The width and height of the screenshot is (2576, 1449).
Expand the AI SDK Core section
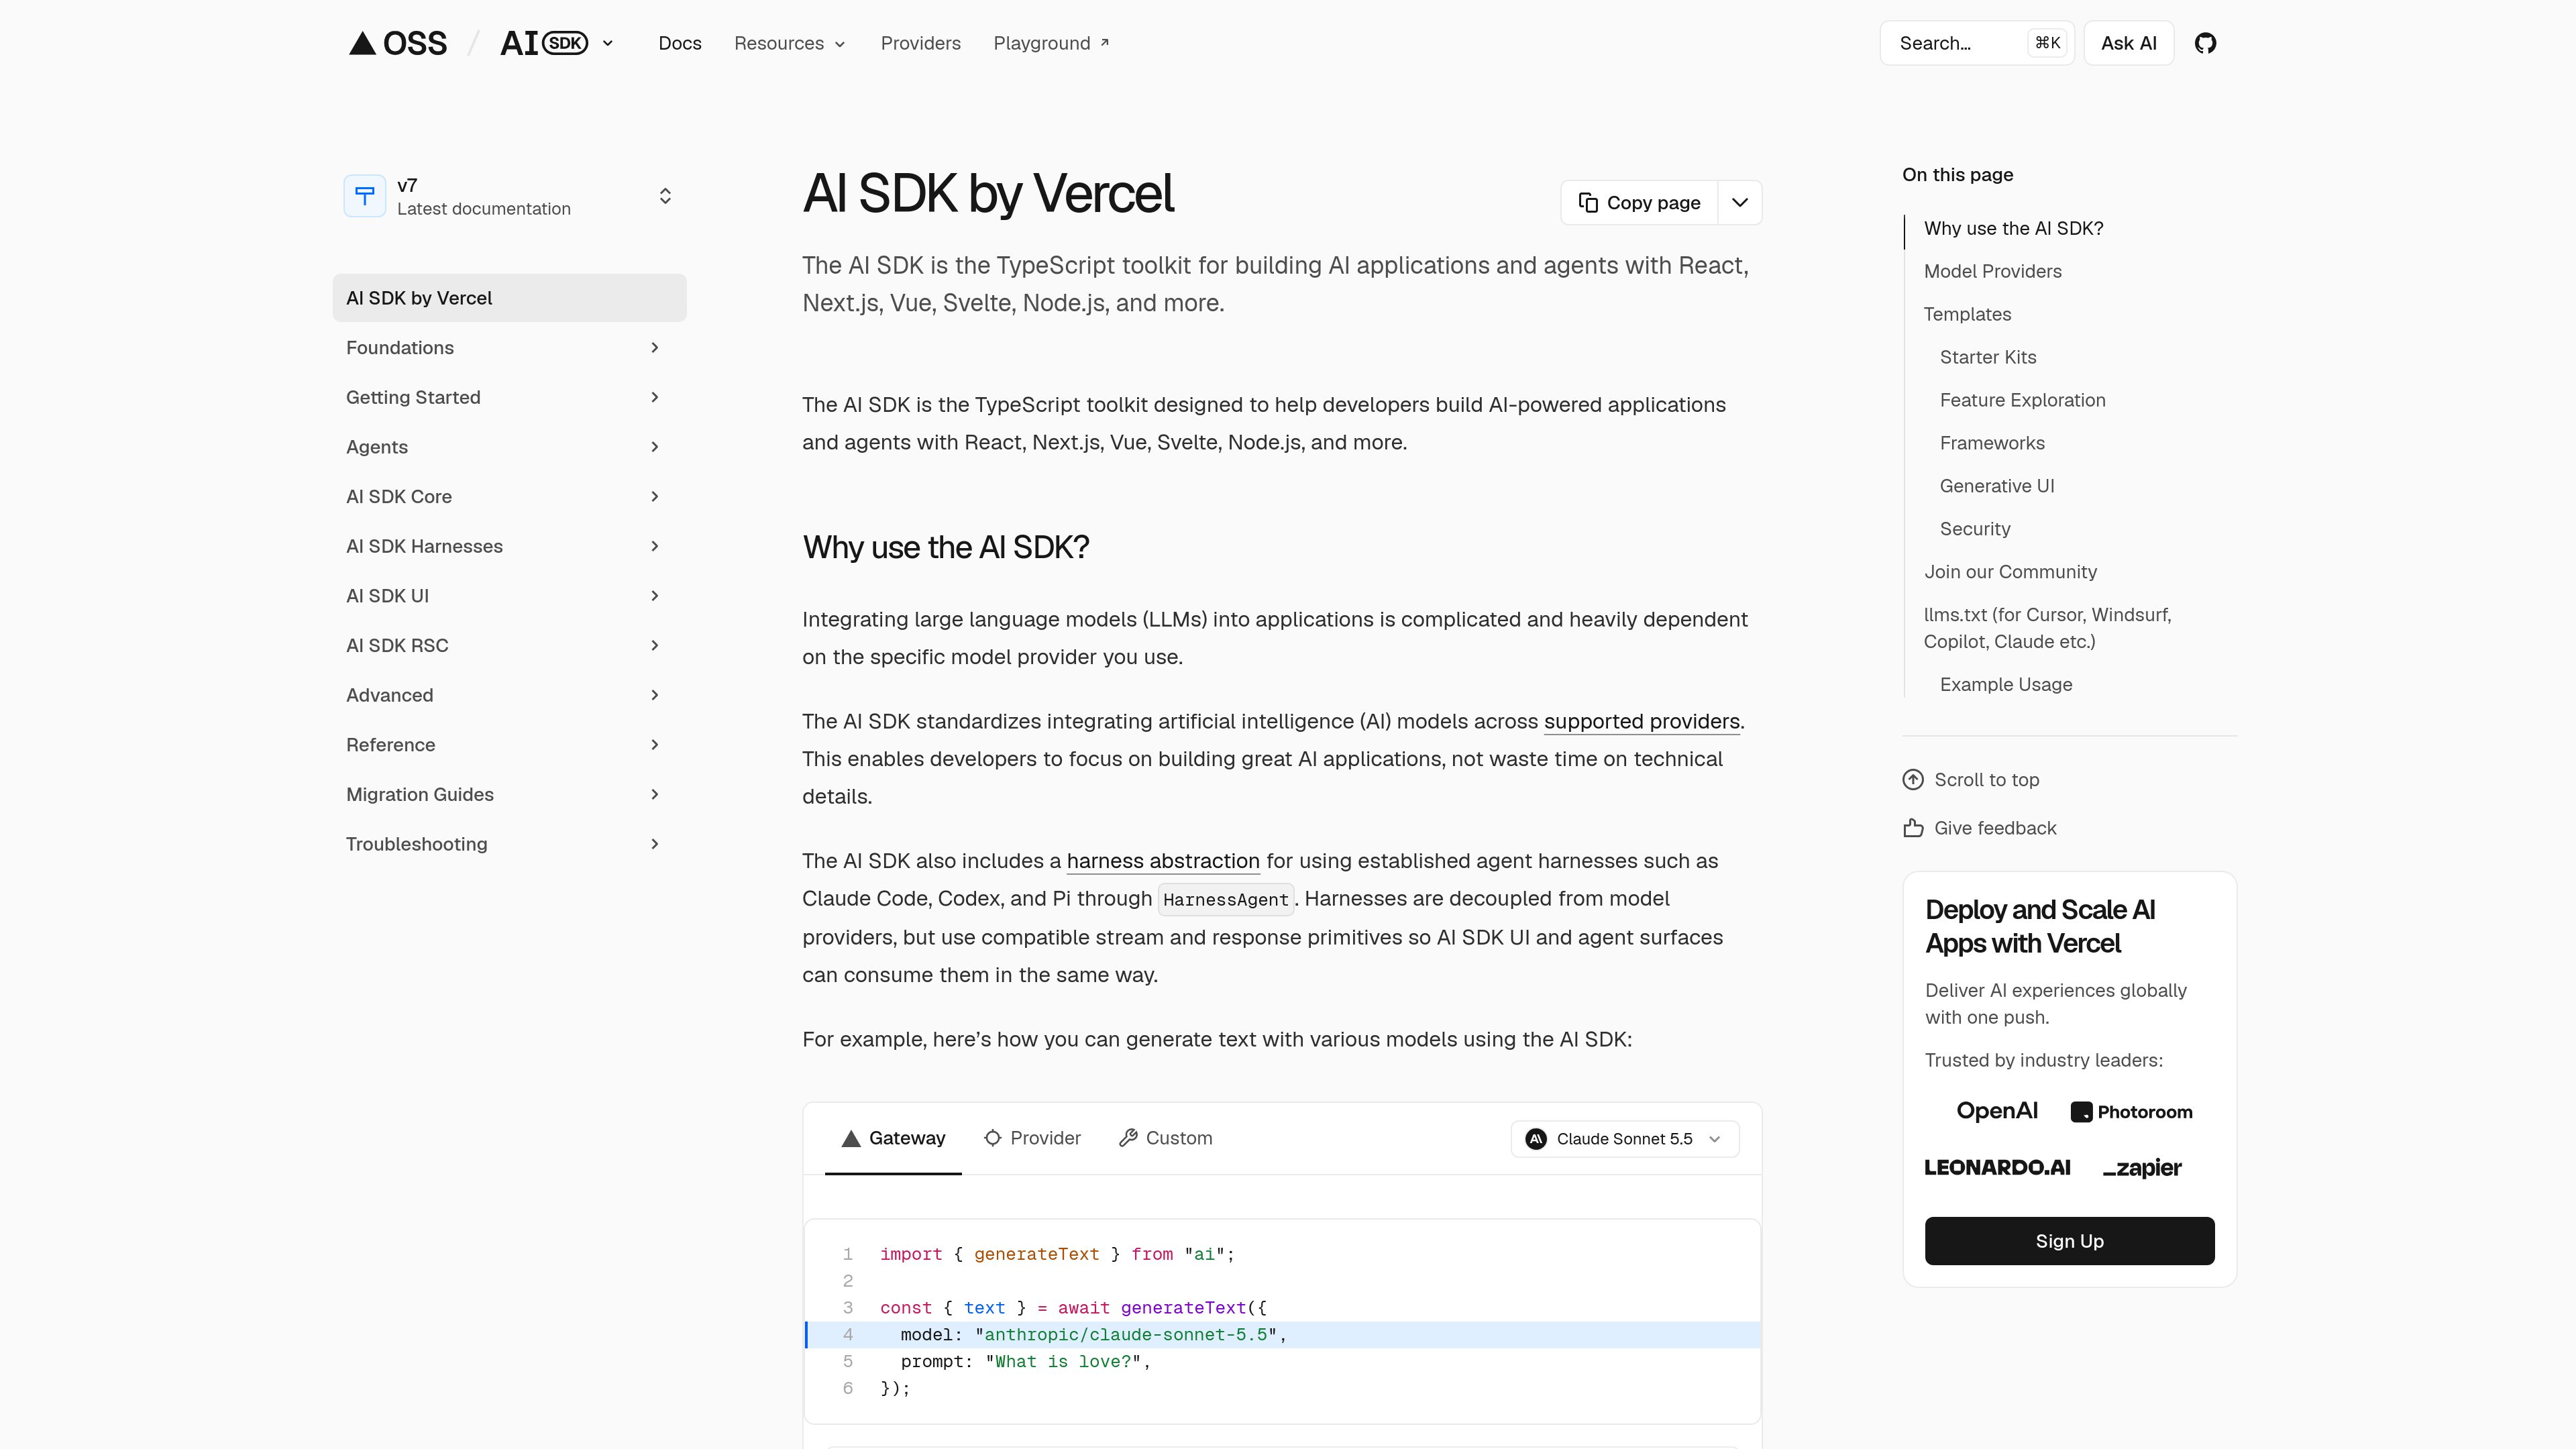tap(509, 497)
